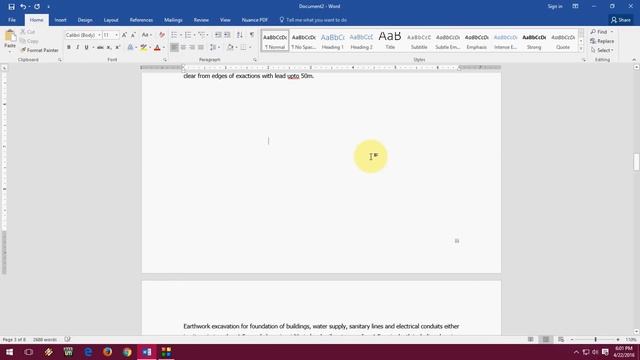Click Sign in link
640x360 pixels.
coord(555,7)
